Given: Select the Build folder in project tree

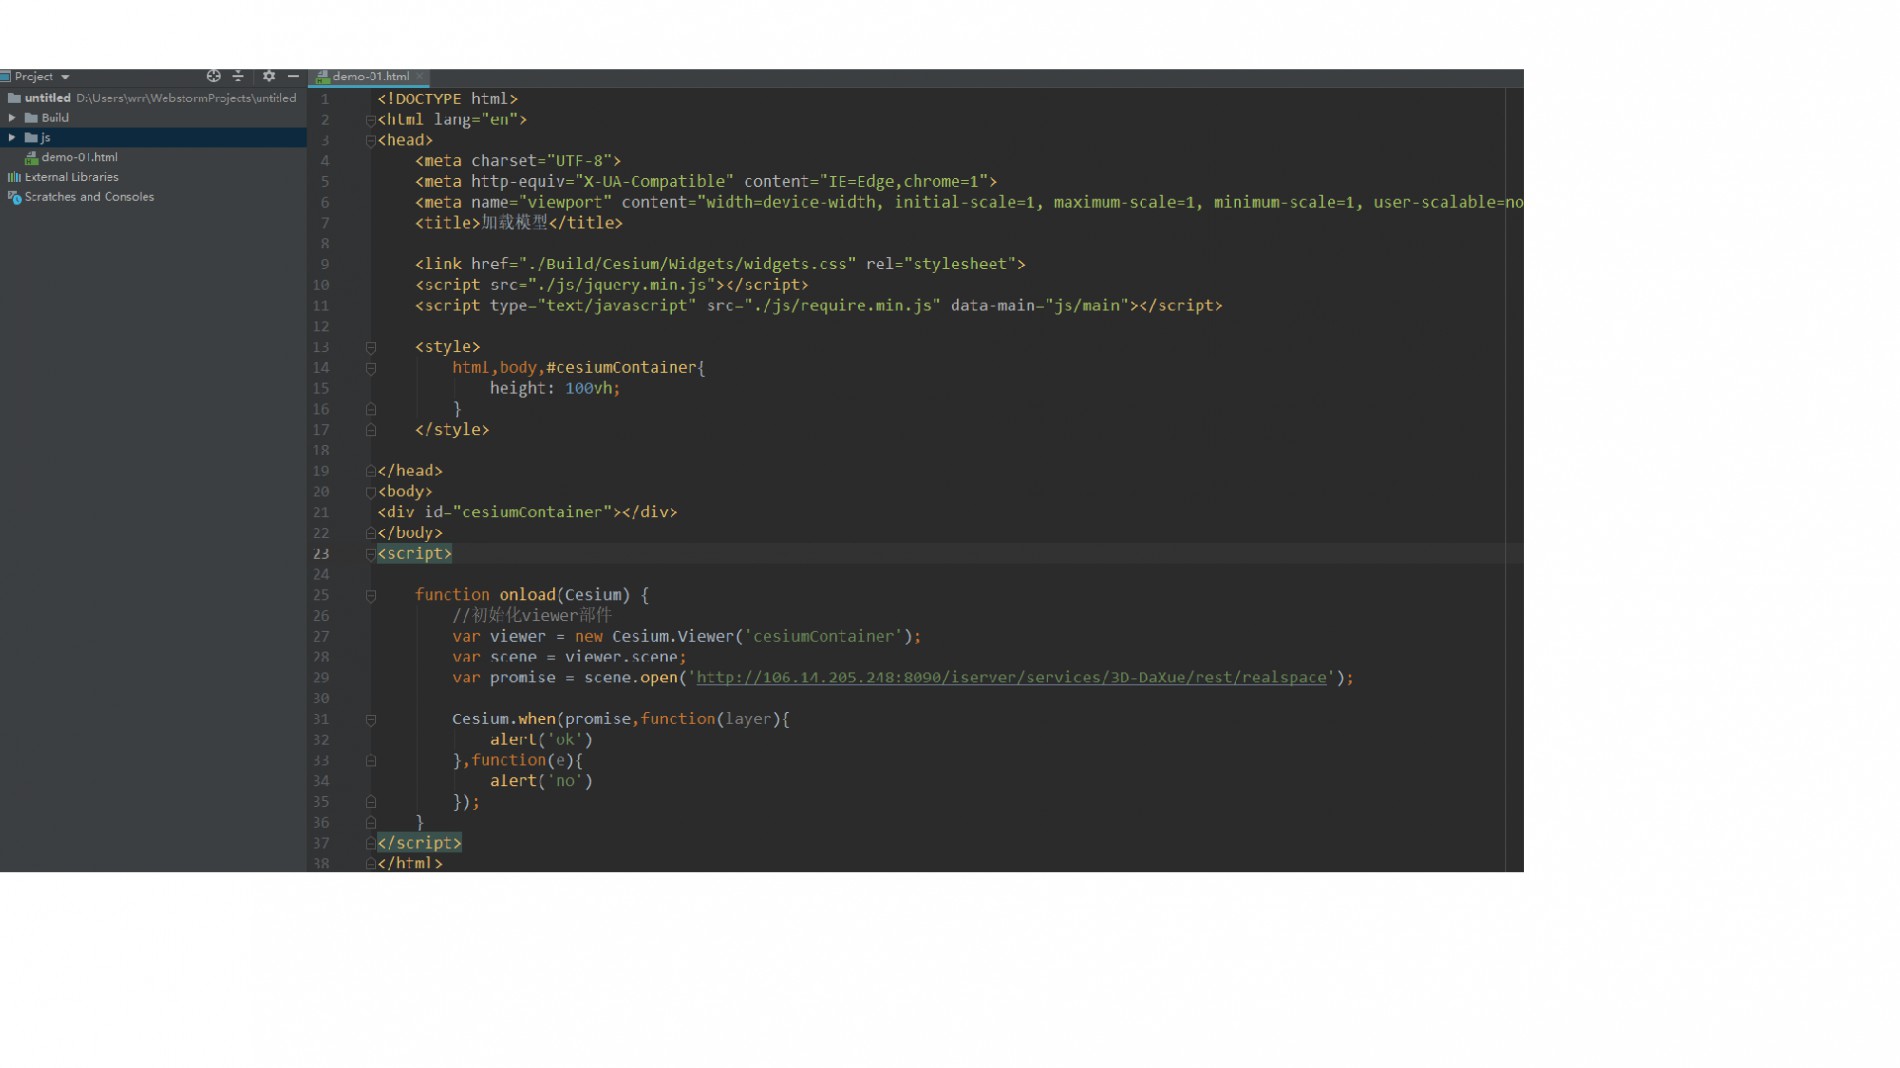Looking at the screenshot, I should pyautogui.click(x=55, y=118).
